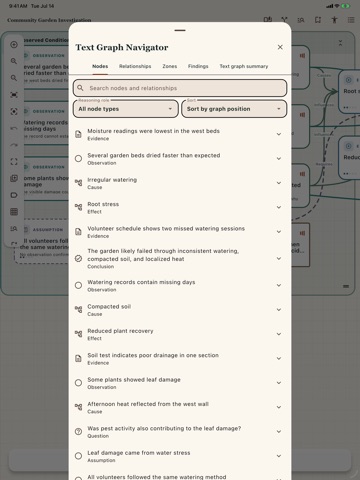
Task: Open the Text graph summary tab
Action: (244, 66)
